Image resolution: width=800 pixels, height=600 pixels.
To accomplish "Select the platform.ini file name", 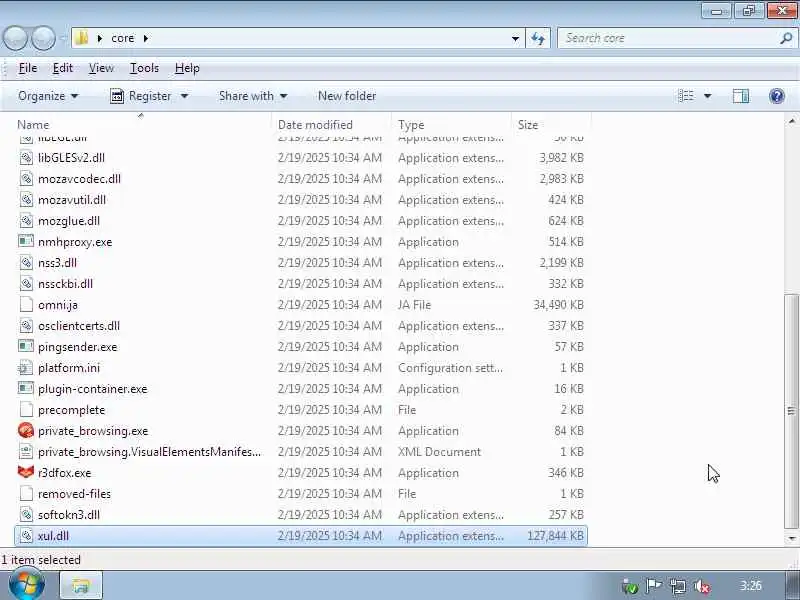I will [x=69, y=367].
